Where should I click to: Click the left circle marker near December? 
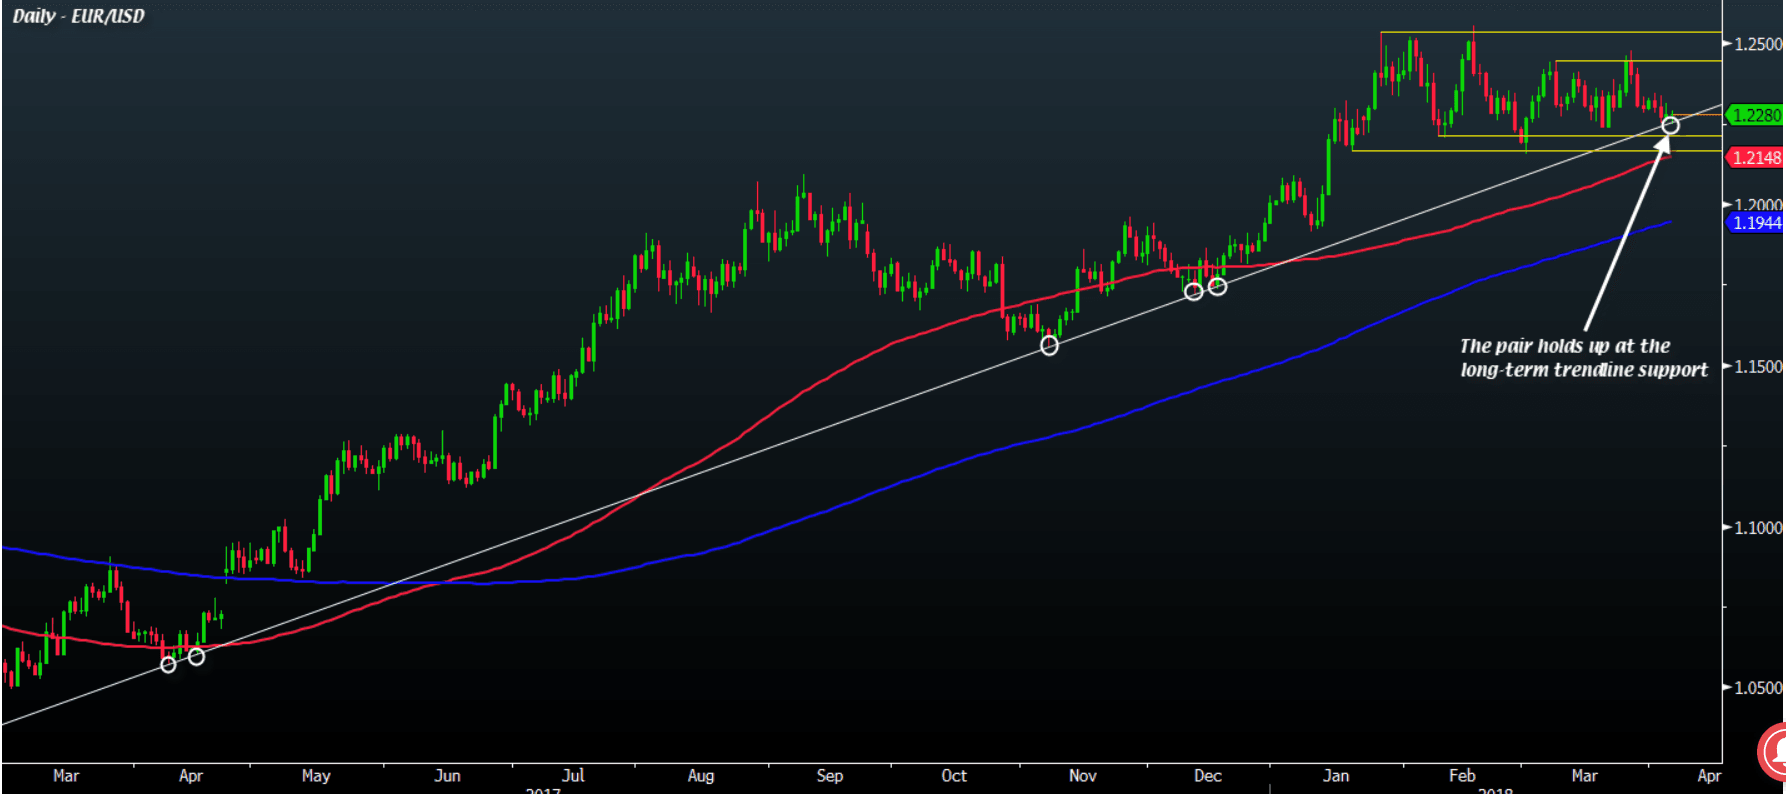(1193, 292)
